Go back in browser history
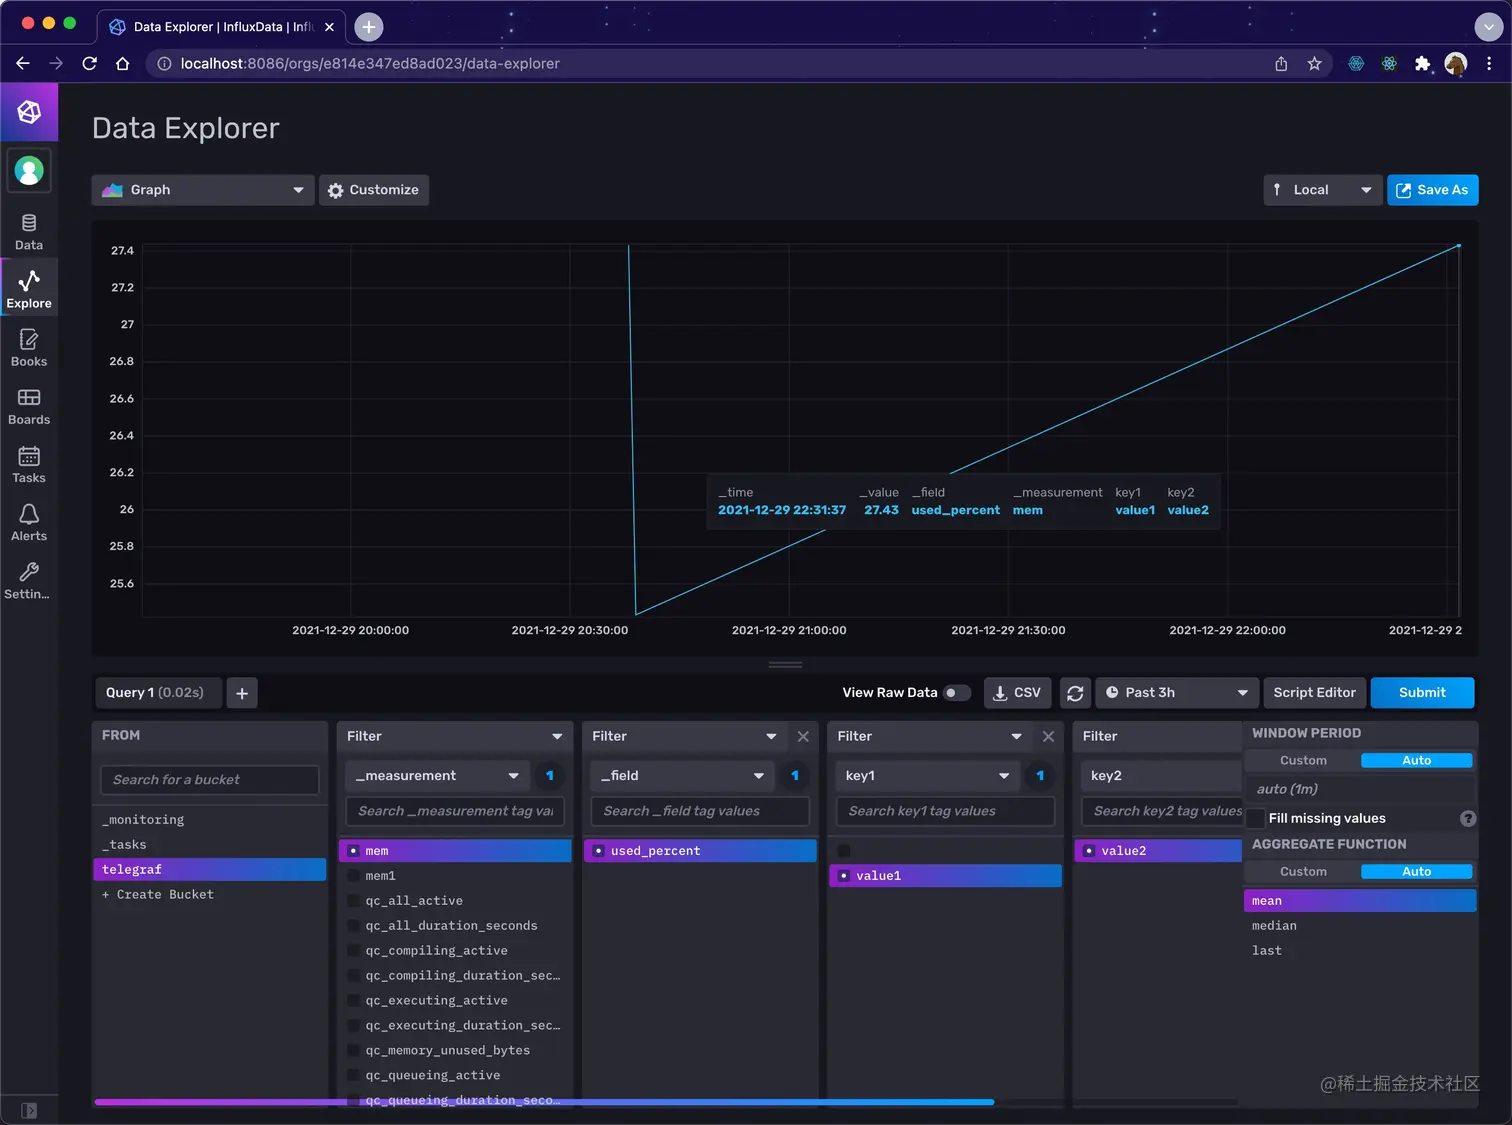This screenshot has height=1125, width=1512. [x=23, y=63]
